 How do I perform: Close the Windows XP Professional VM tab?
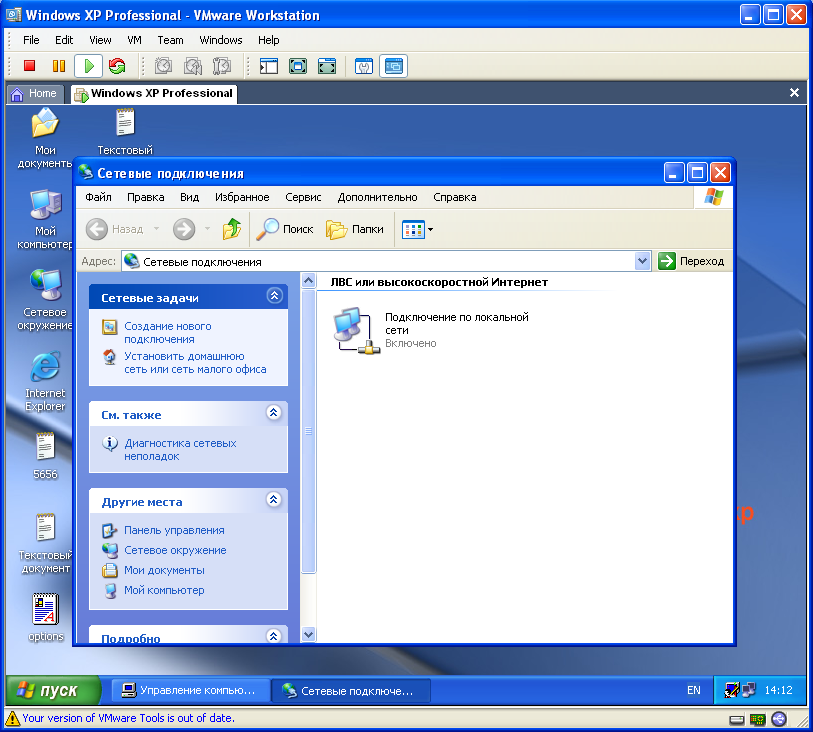pos(794,93)
